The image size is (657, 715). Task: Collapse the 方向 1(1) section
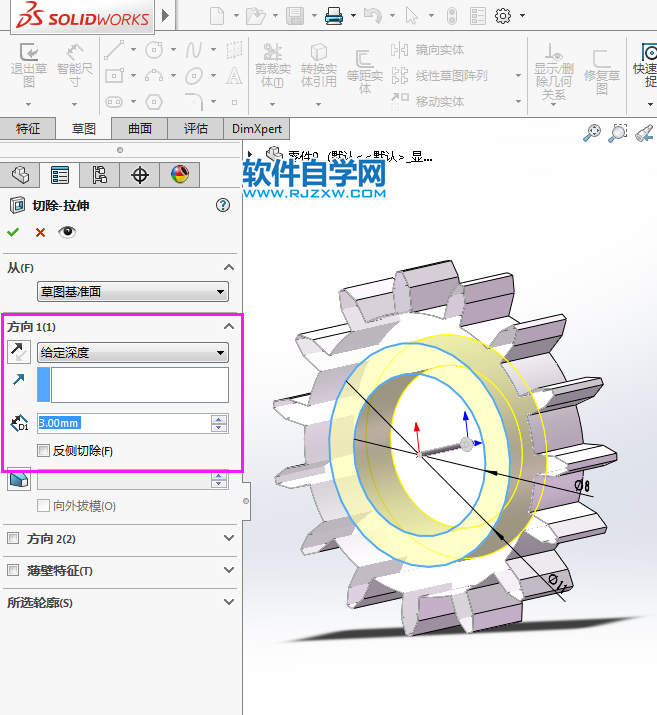click(229, 326)
